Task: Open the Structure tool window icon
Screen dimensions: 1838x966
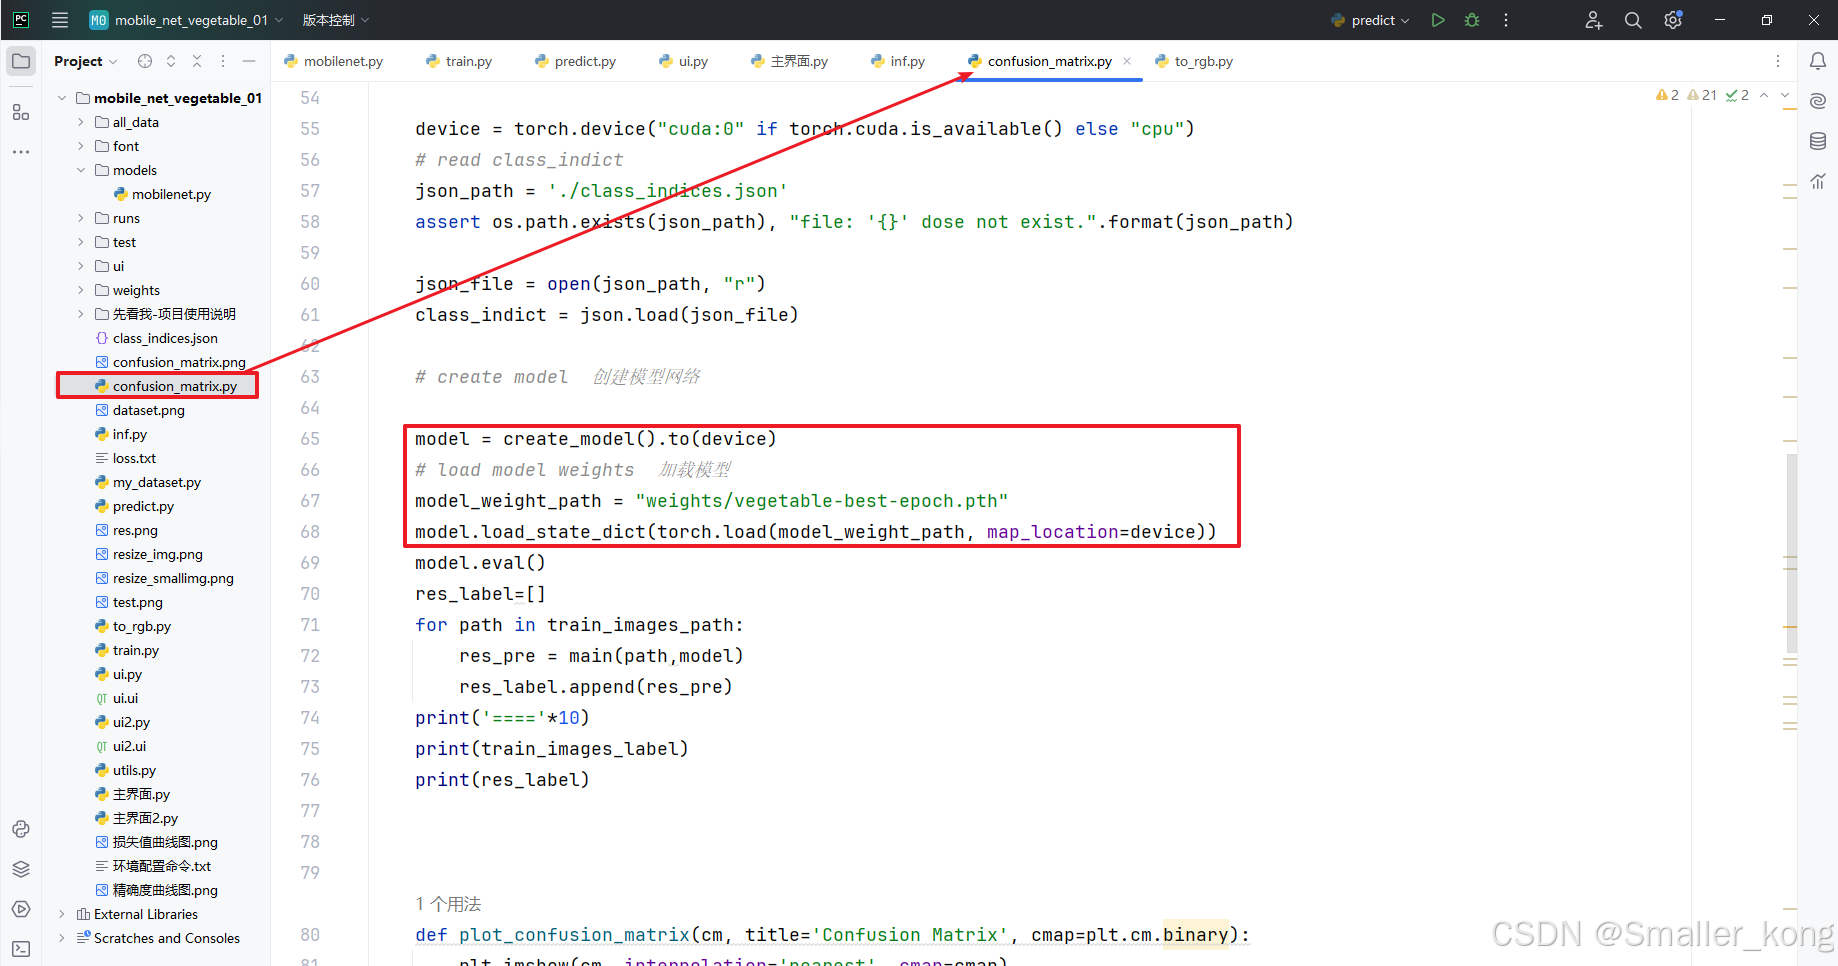Action: pyautogui.click(x=21, y=112)
